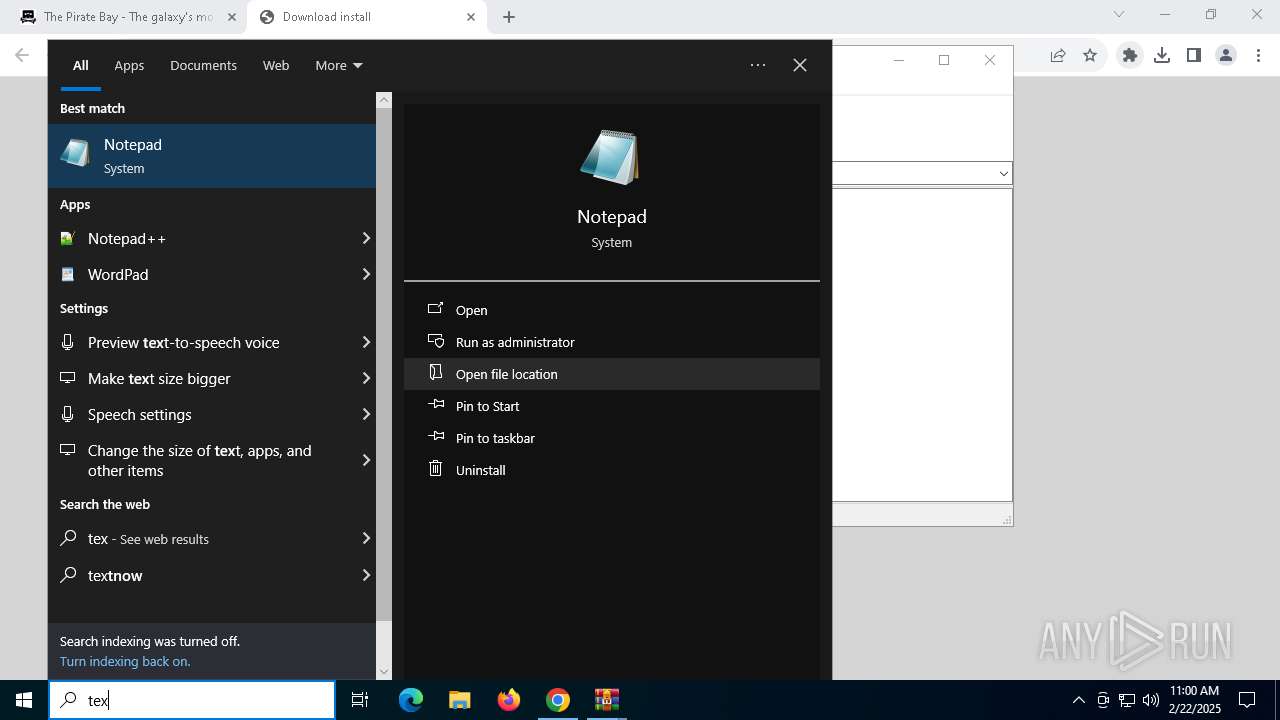Viewport: 1280px width, 720px height.
Task: Open the notifications action center
Action: [1247, 700]
